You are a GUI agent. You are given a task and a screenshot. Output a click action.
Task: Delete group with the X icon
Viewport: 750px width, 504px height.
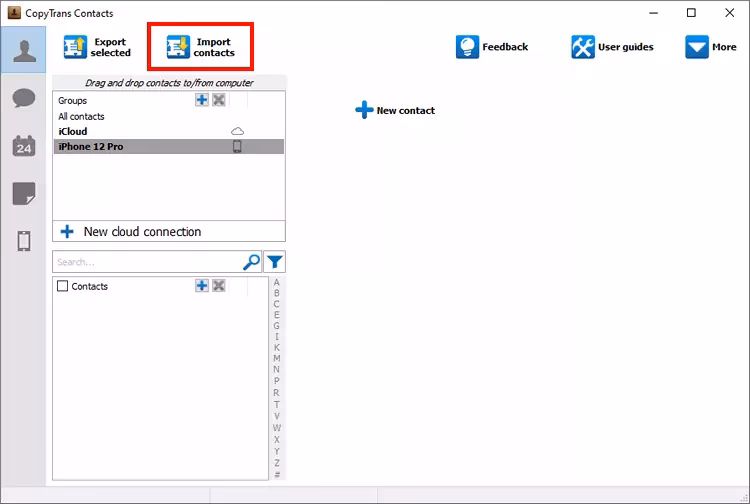pos(218,100)
